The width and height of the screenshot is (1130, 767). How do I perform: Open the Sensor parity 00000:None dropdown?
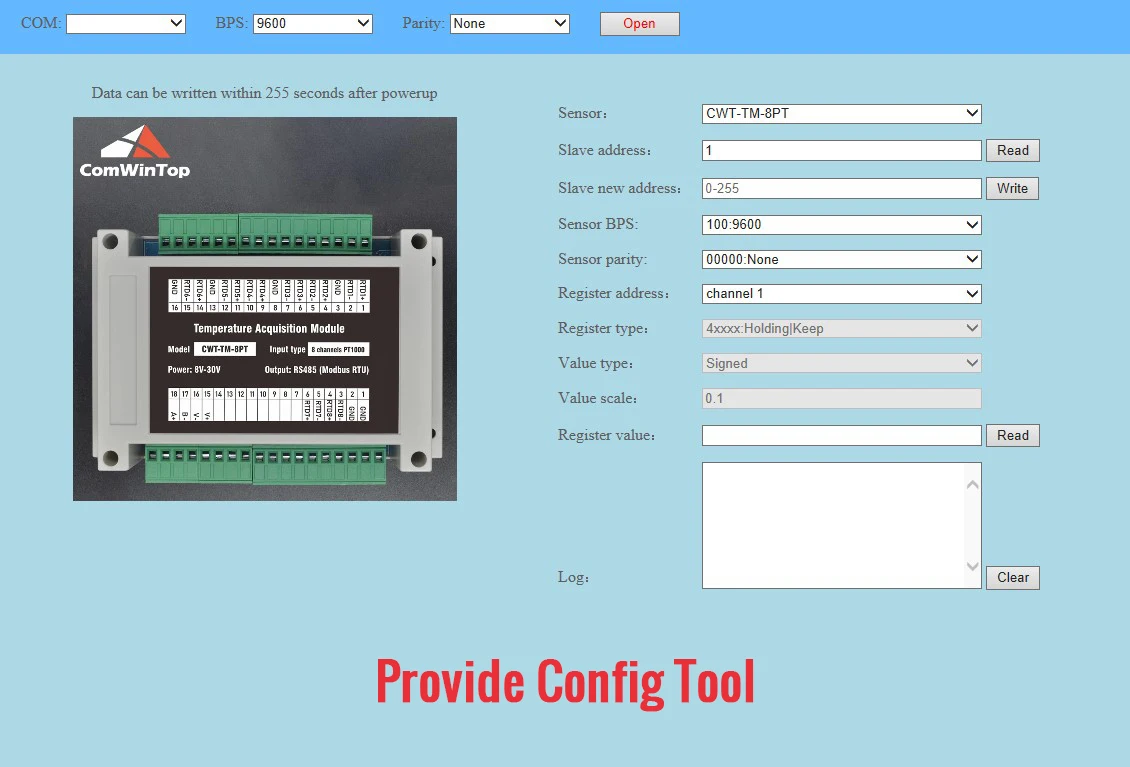coord(842,260)
